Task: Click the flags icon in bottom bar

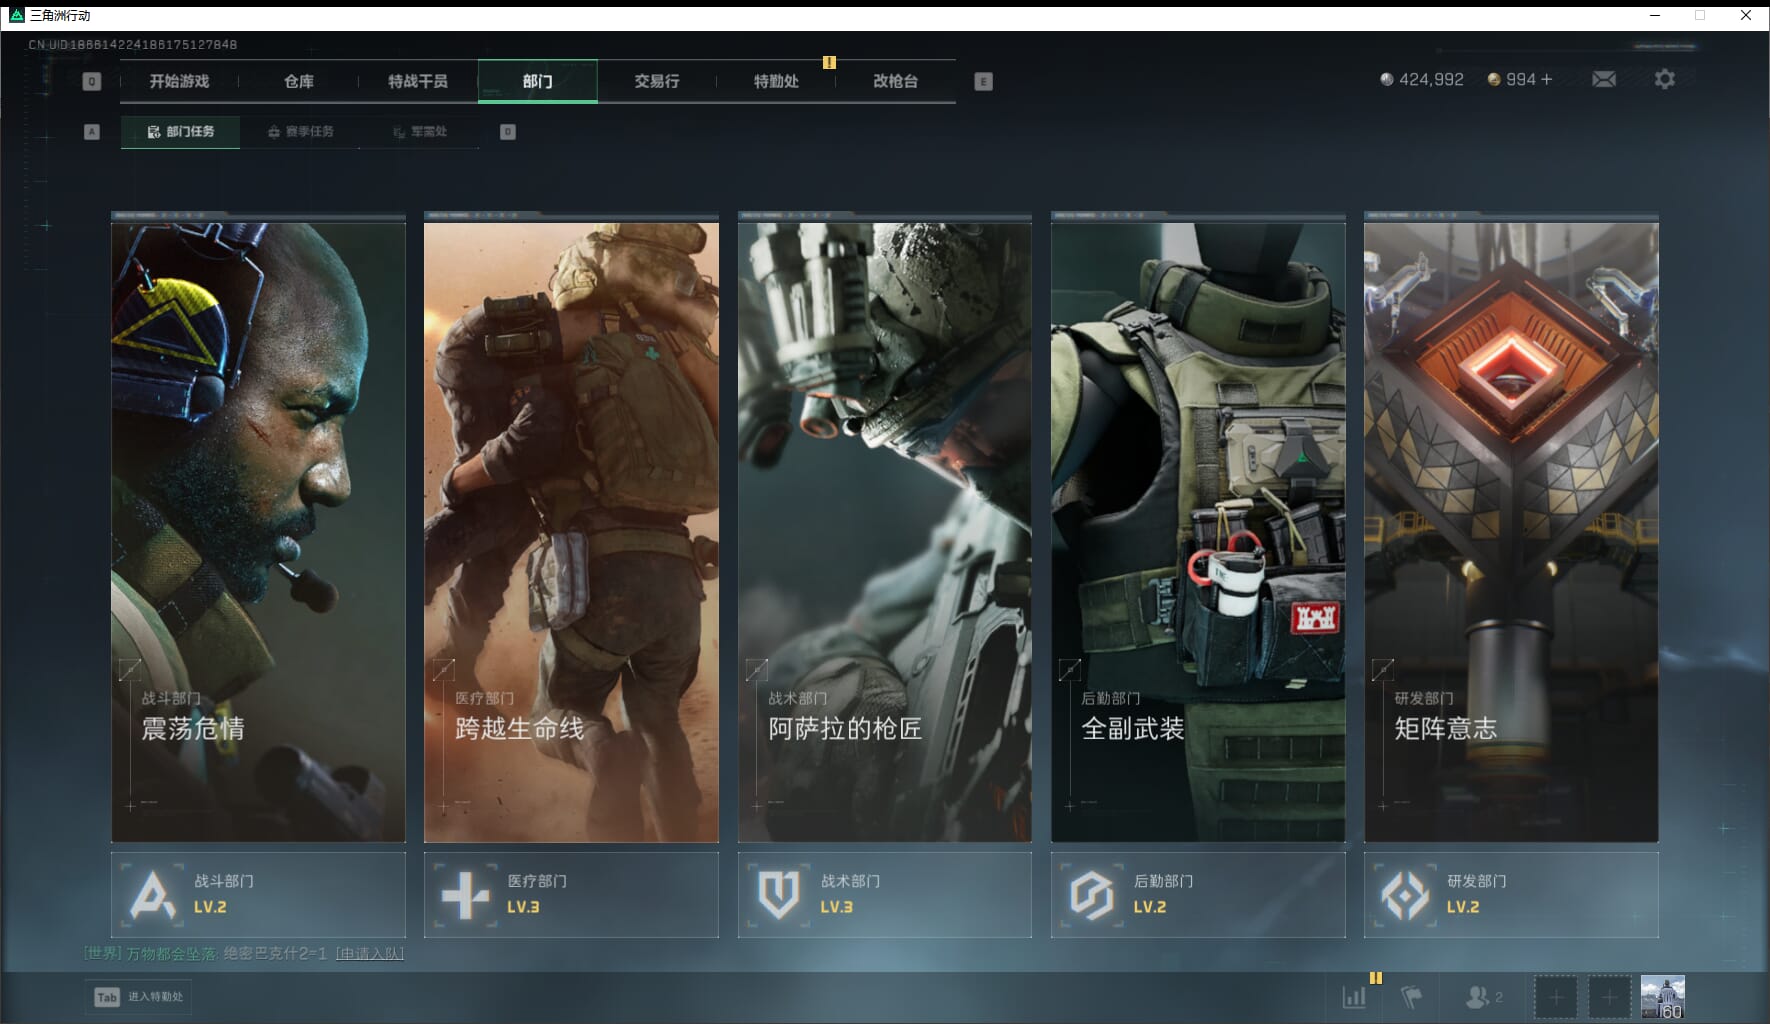Action: point(1411,997)
